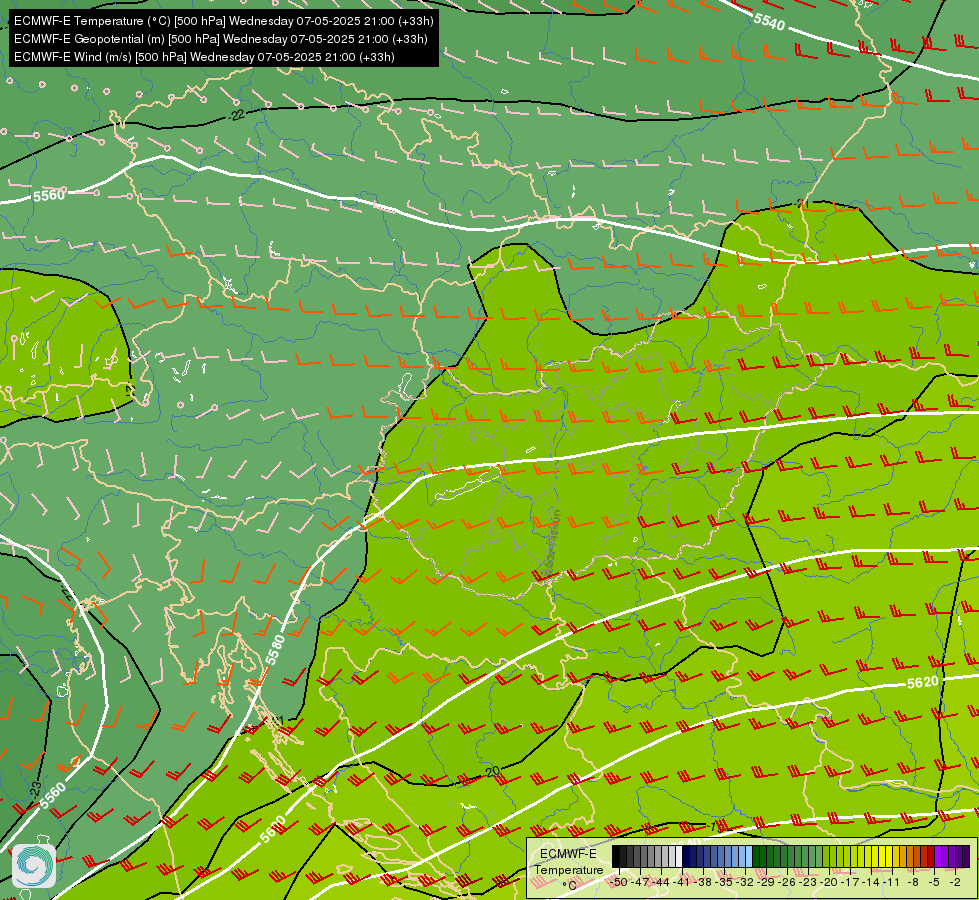Click the -32 value in the legend

745,882
